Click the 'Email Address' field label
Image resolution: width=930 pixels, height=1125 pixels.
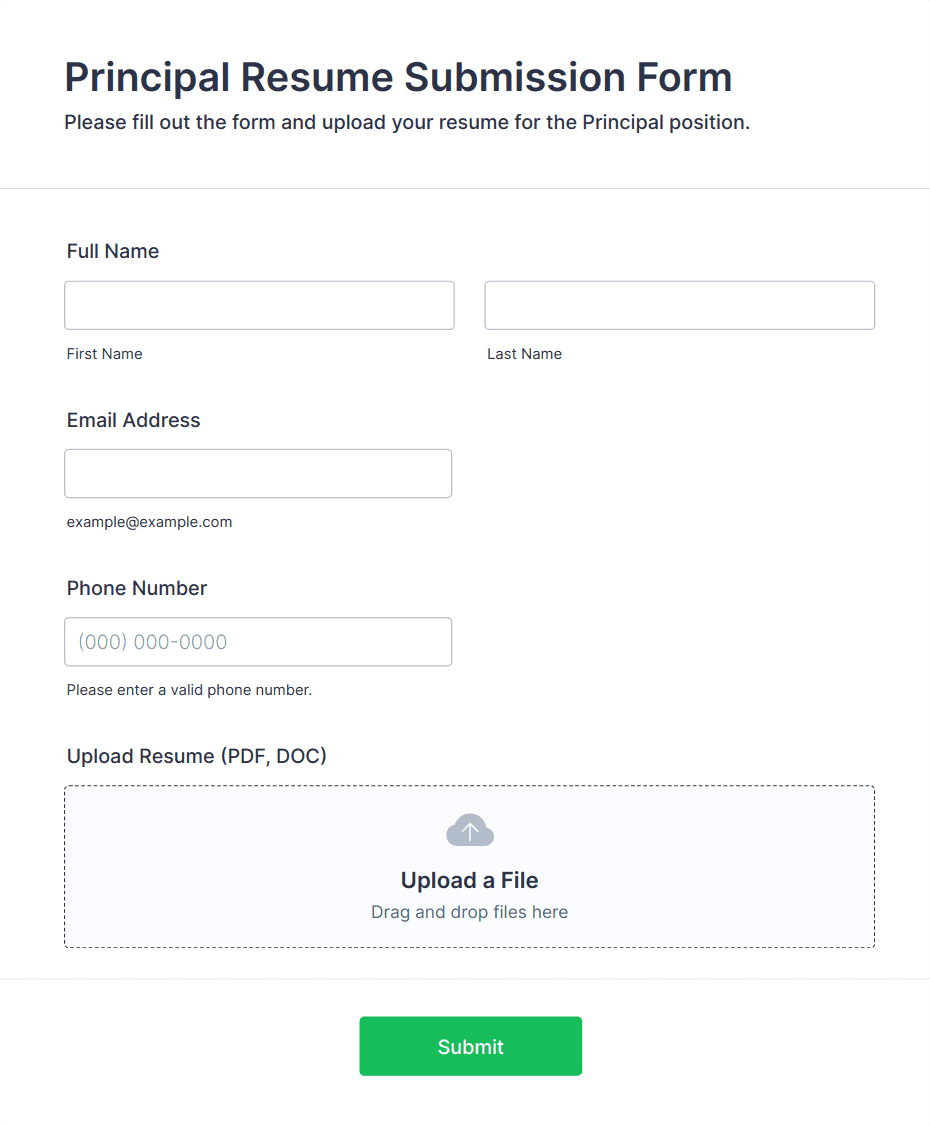point(133,420)
